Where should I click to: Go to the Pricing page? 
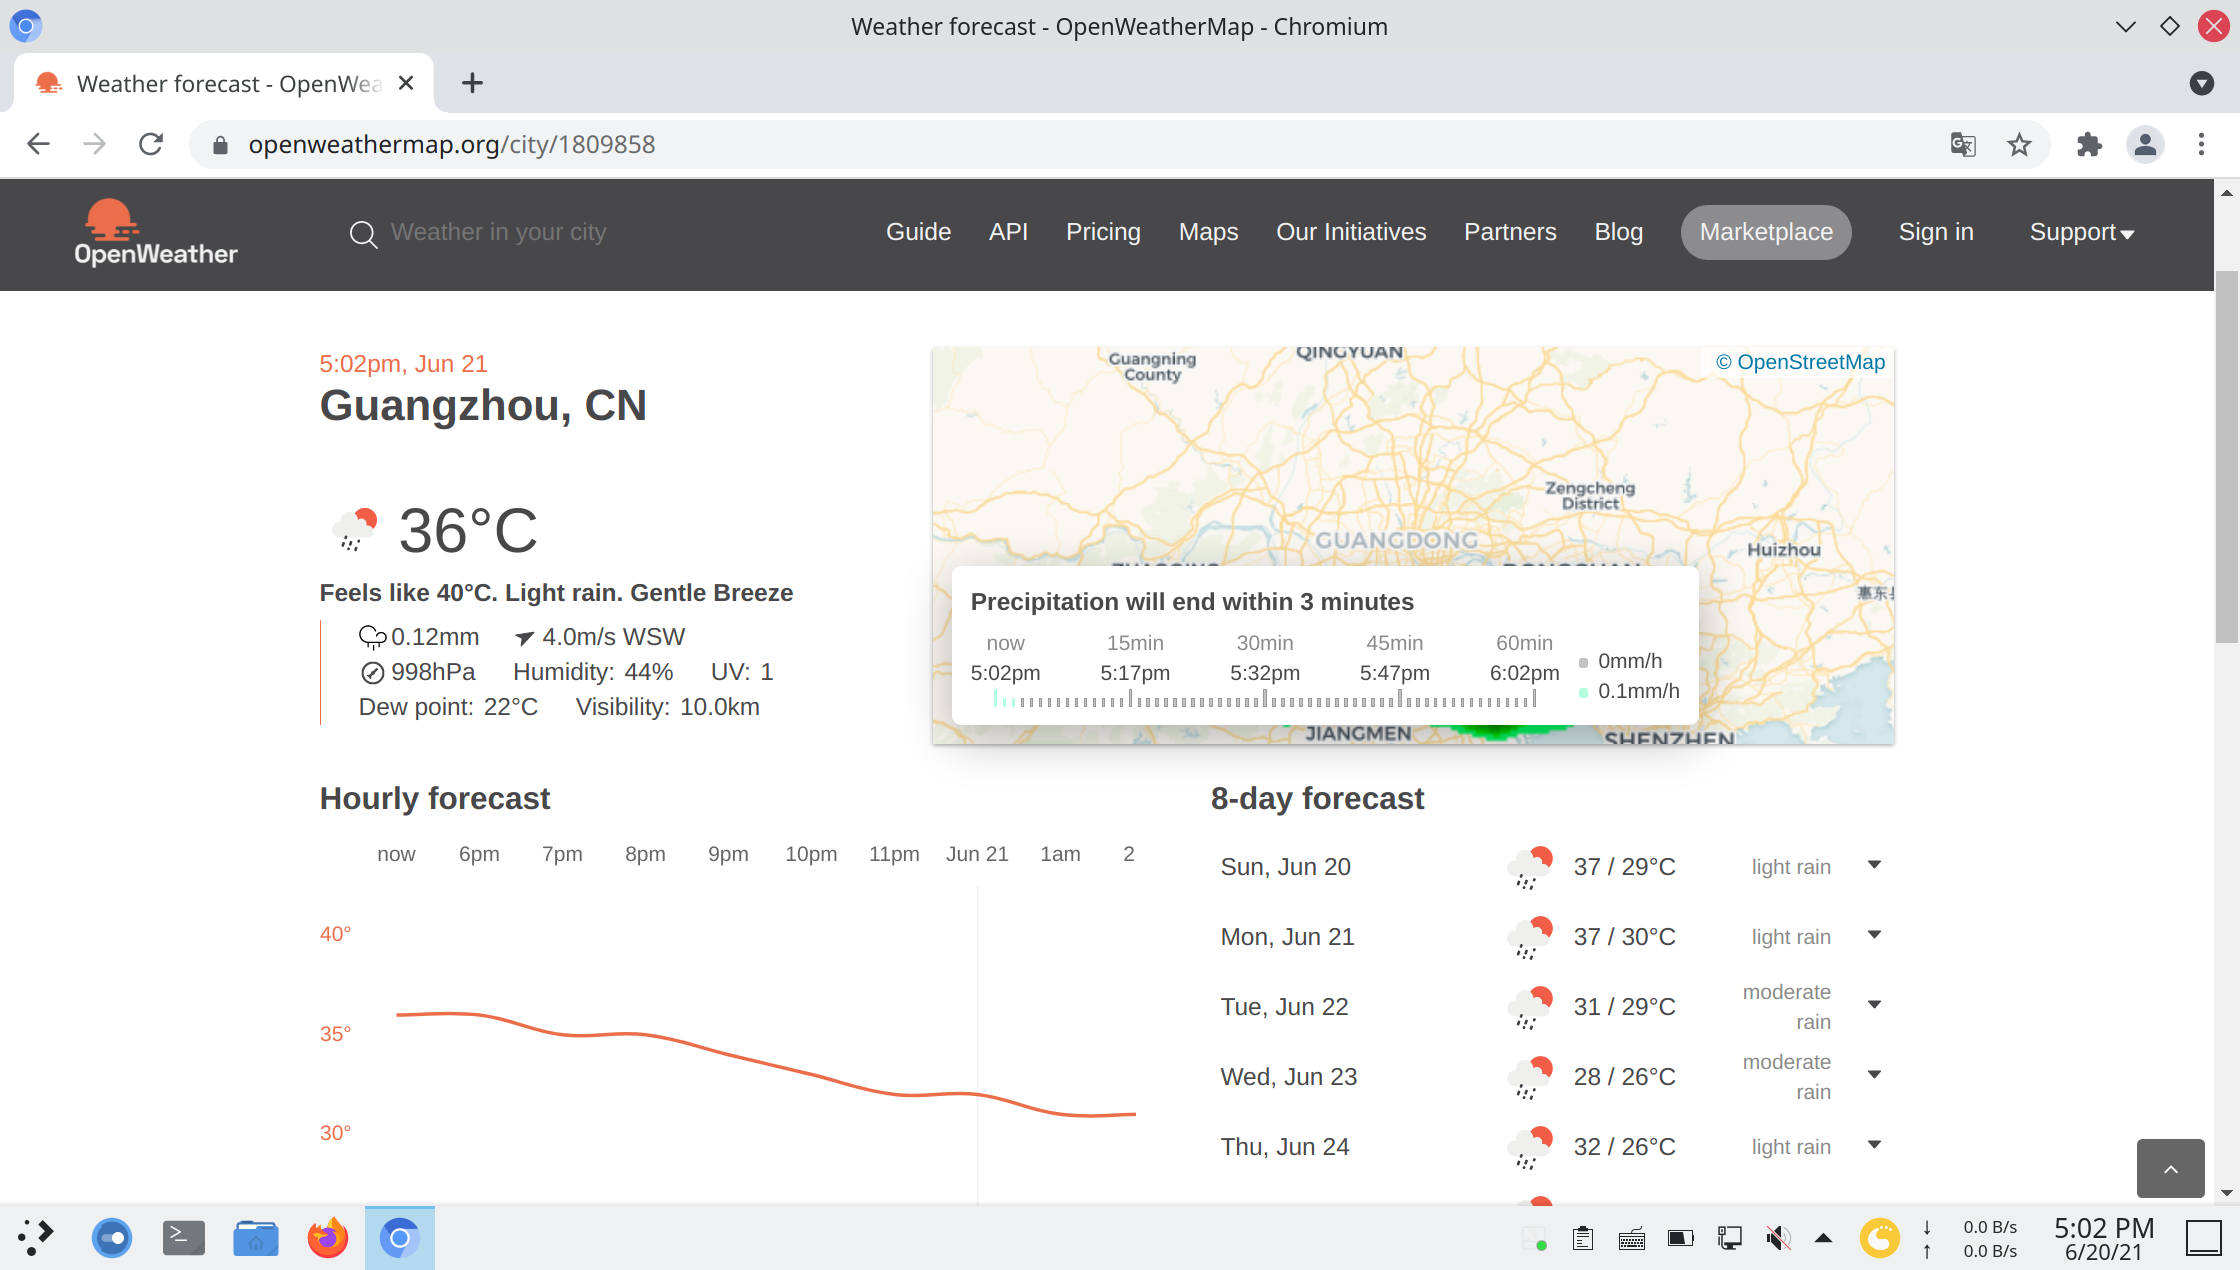(1103, 233)
